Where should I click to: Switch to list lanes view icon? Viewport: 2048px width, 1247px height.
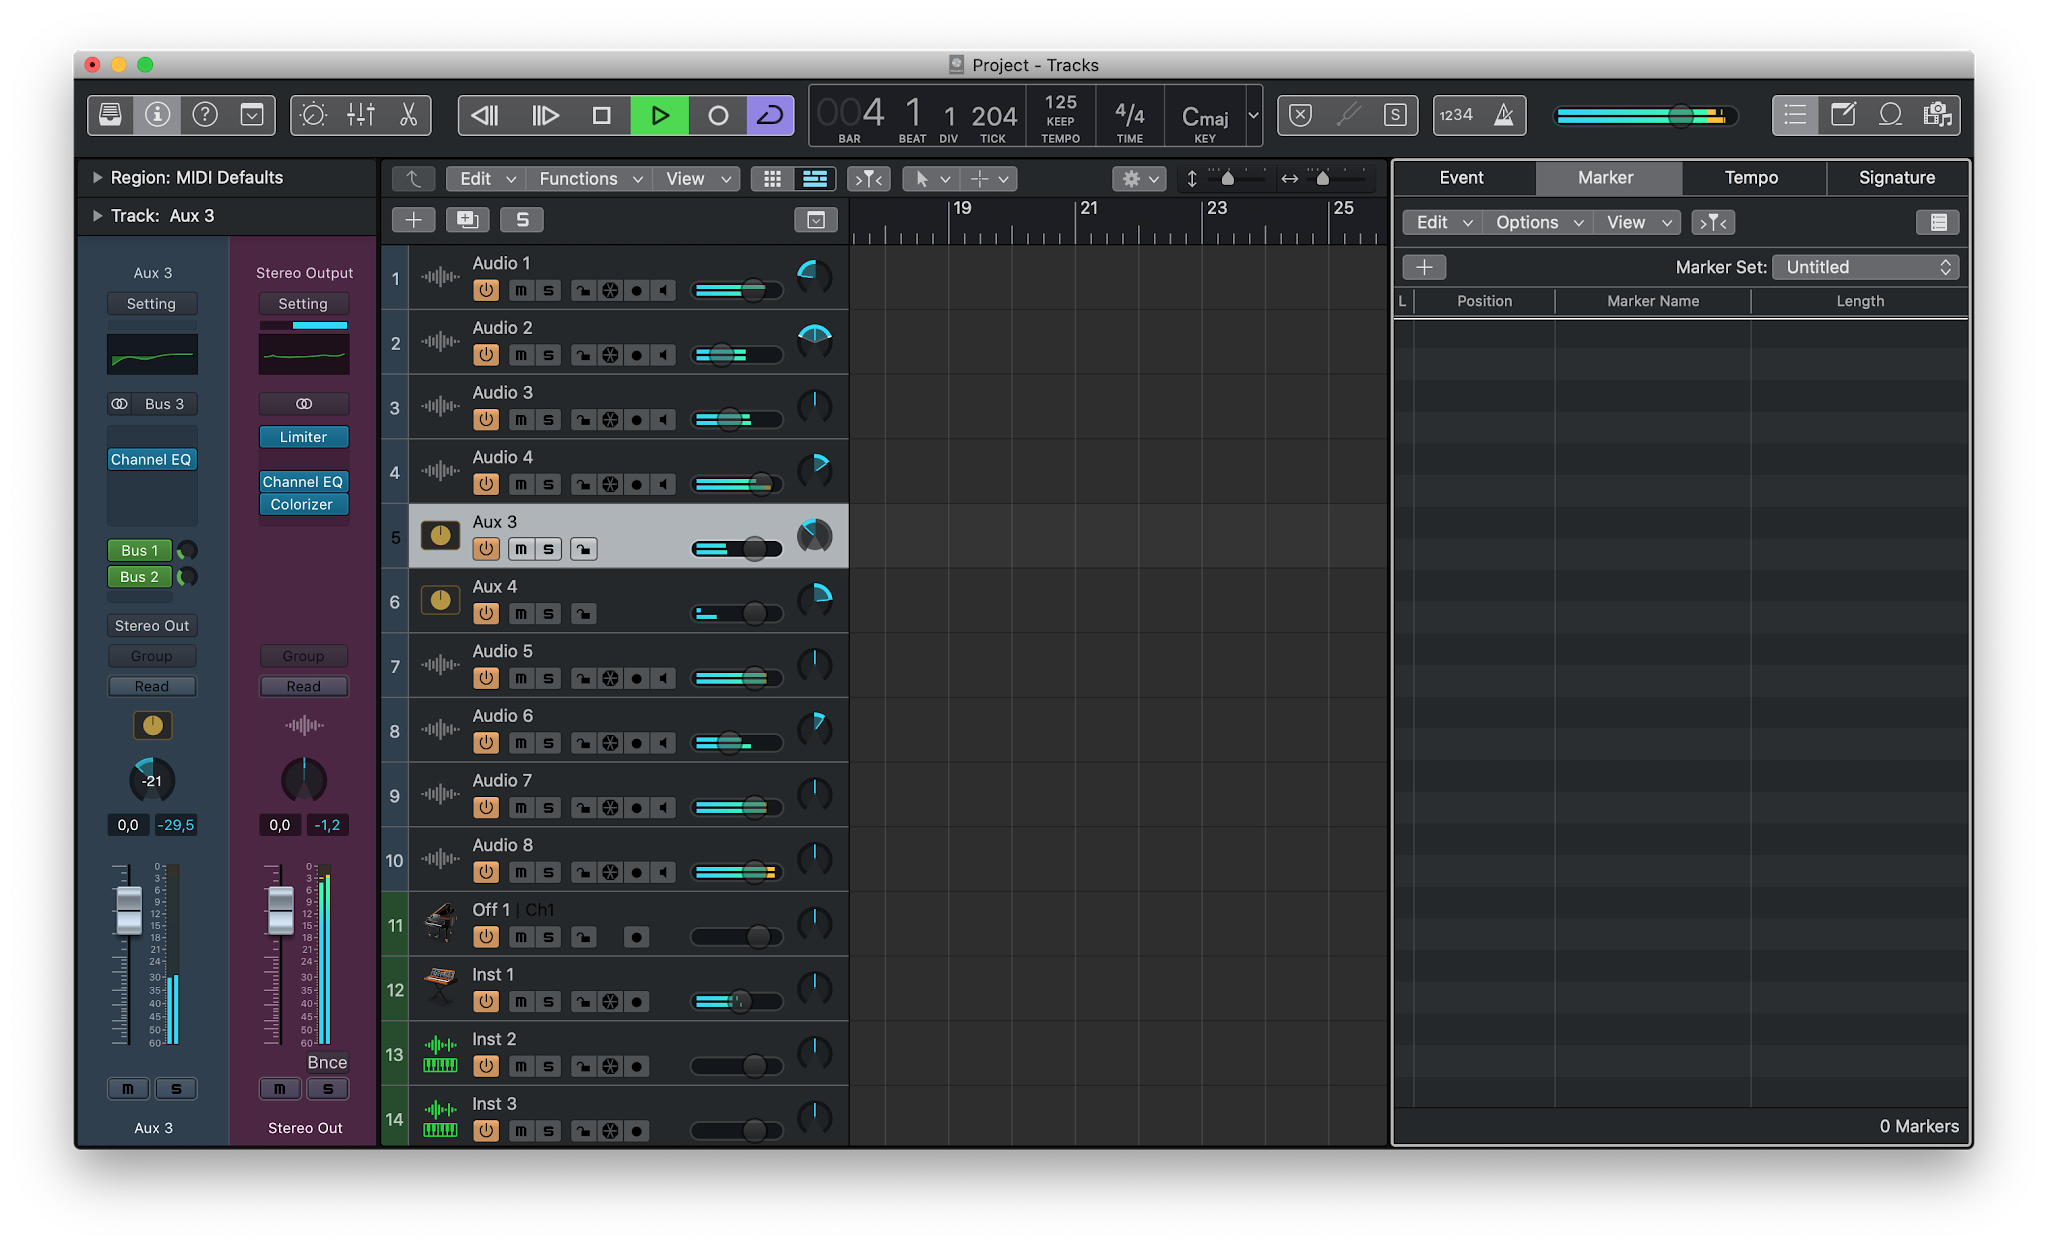click(815, 179)
